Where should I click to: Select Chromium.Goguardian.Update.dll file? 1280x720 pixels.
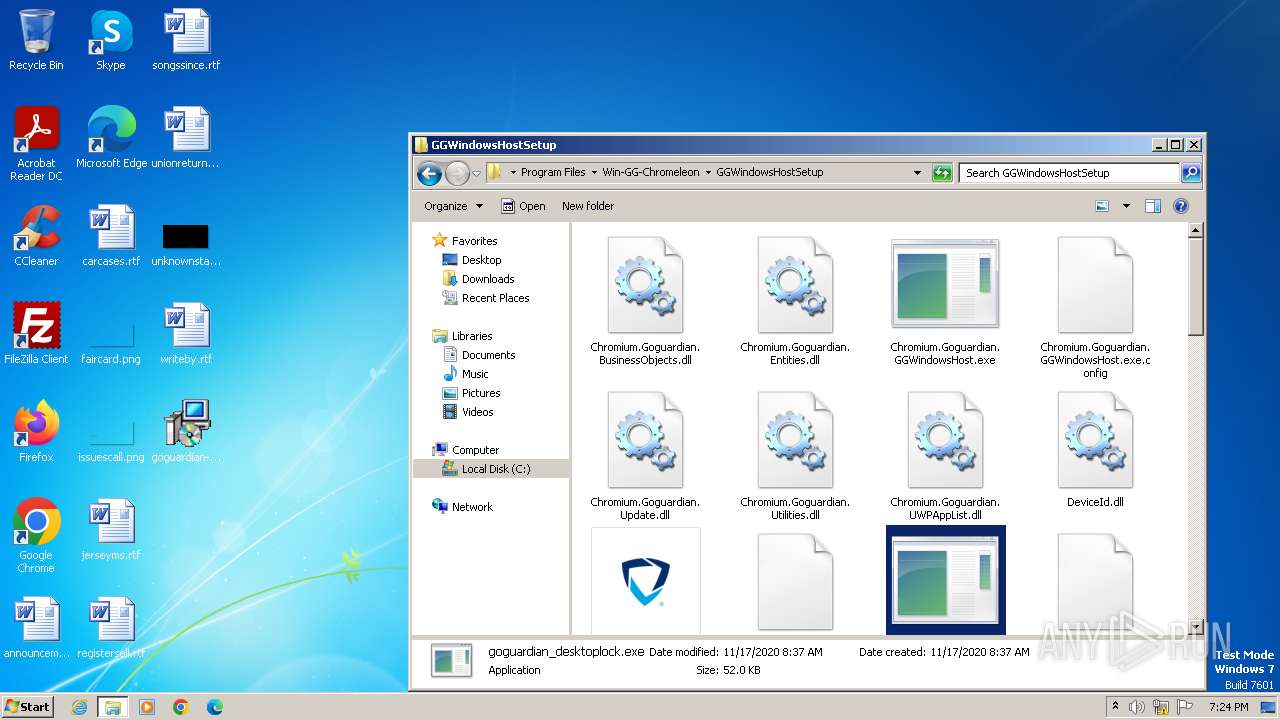pyautogui.click(x=645, y=456)
